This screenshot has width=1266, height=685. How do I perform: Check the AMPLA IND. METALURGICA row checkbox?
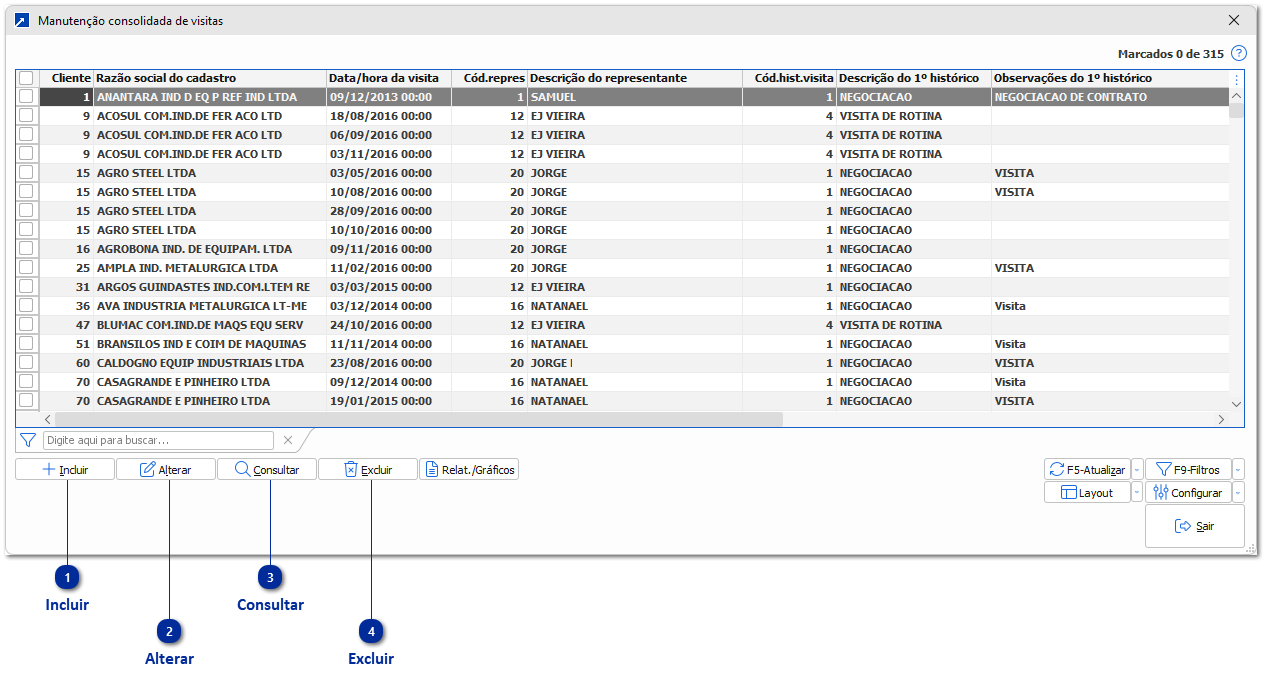(x=26, y=268)
